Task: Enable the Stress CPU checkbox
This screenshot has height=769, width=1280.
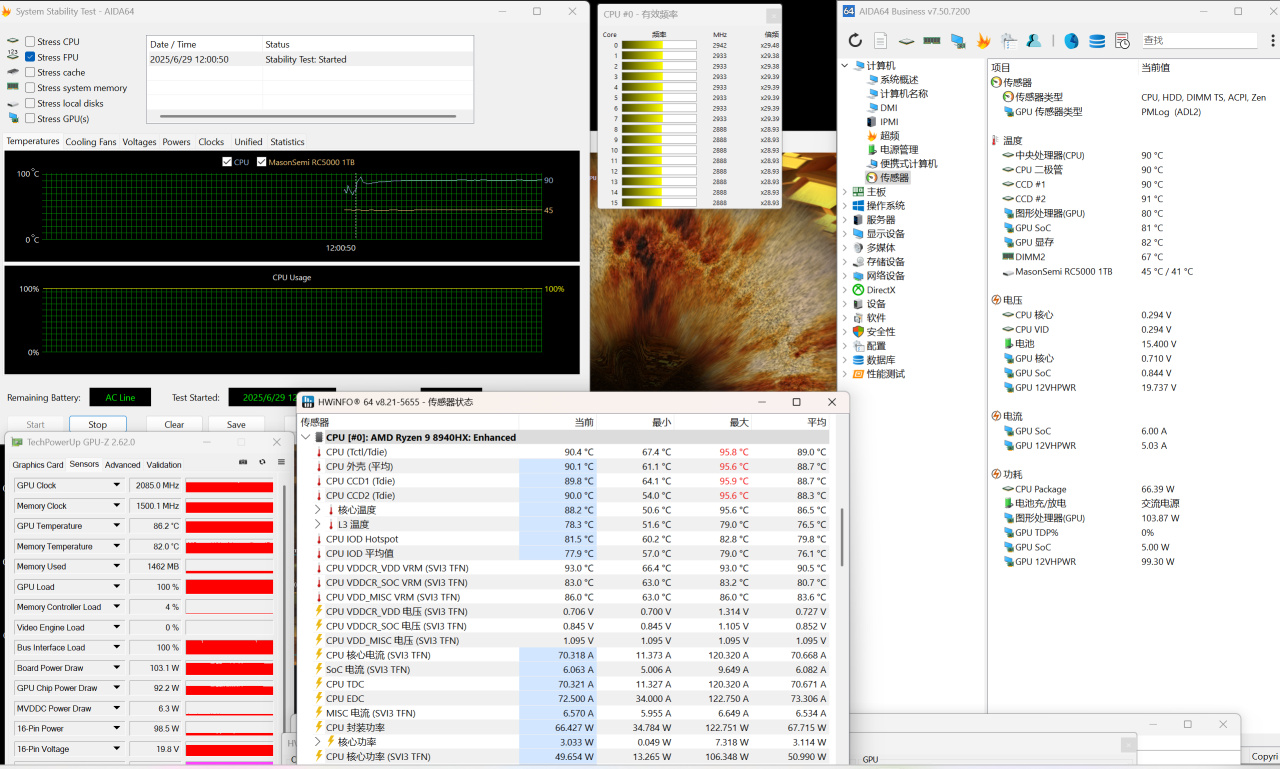Action: click(x=30, y=42)
